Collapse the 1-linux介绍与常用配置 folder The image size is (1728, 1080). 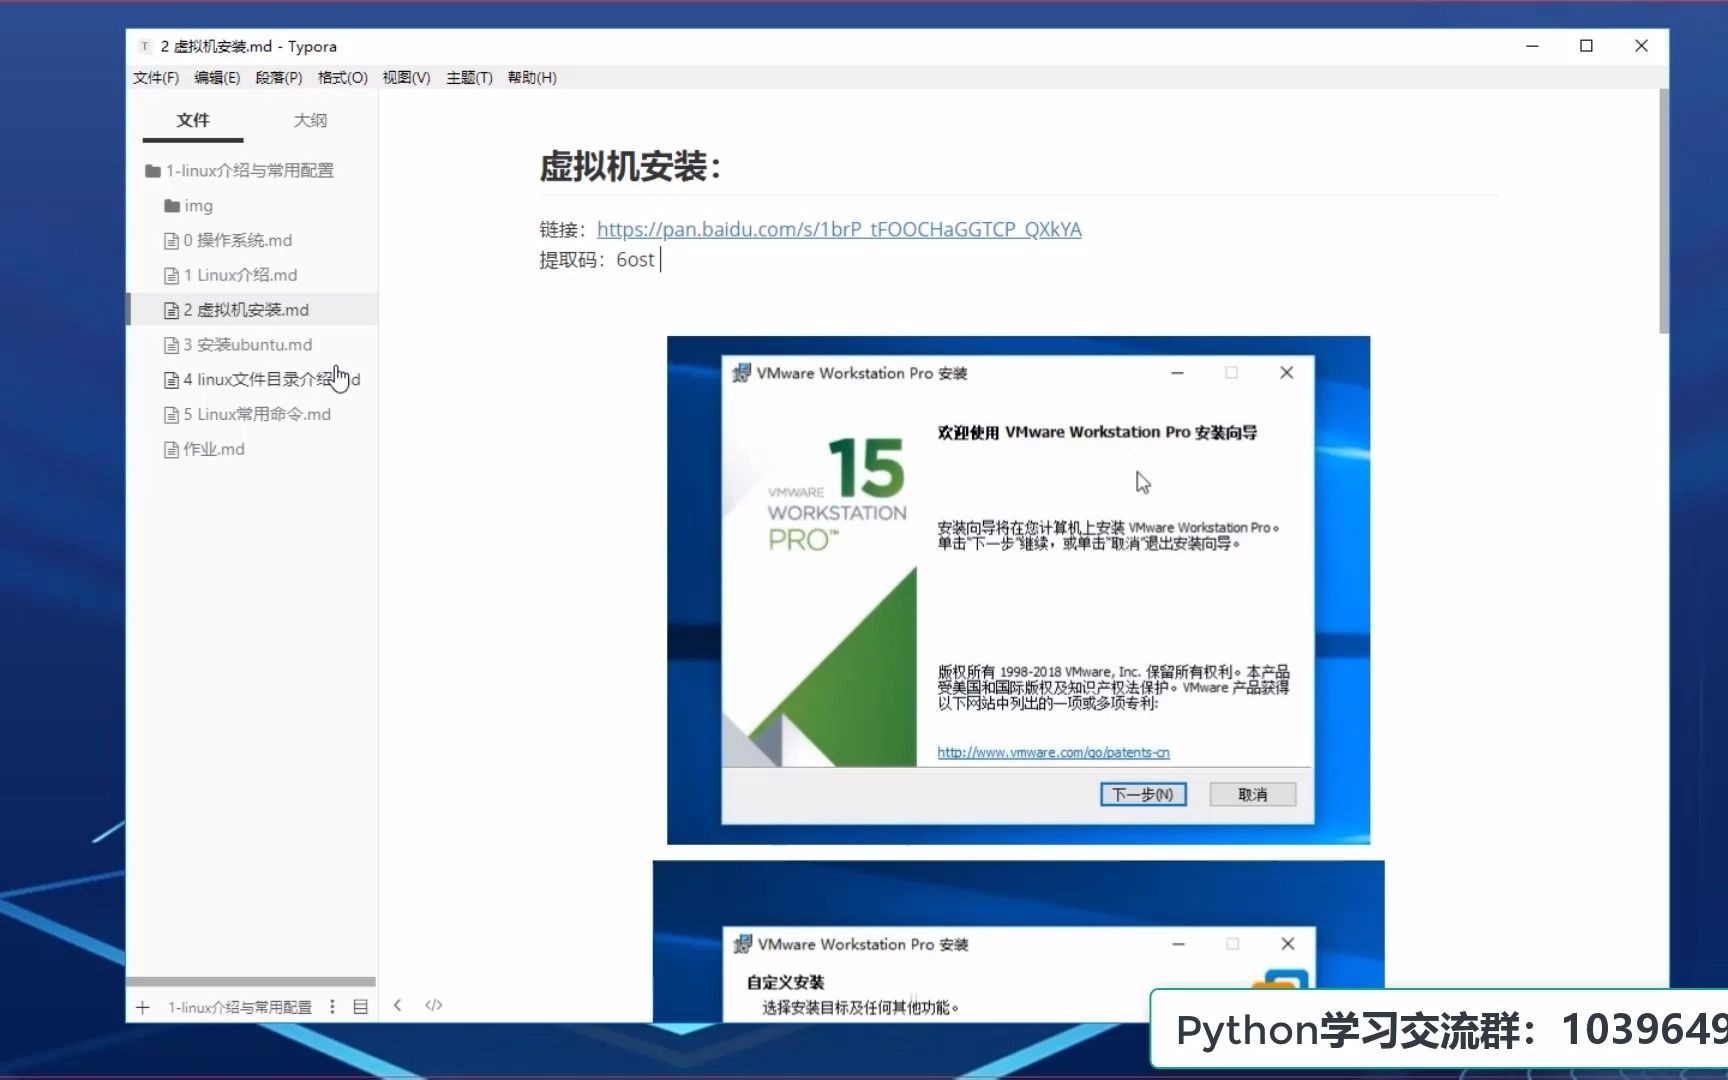[x=250, y=171]
